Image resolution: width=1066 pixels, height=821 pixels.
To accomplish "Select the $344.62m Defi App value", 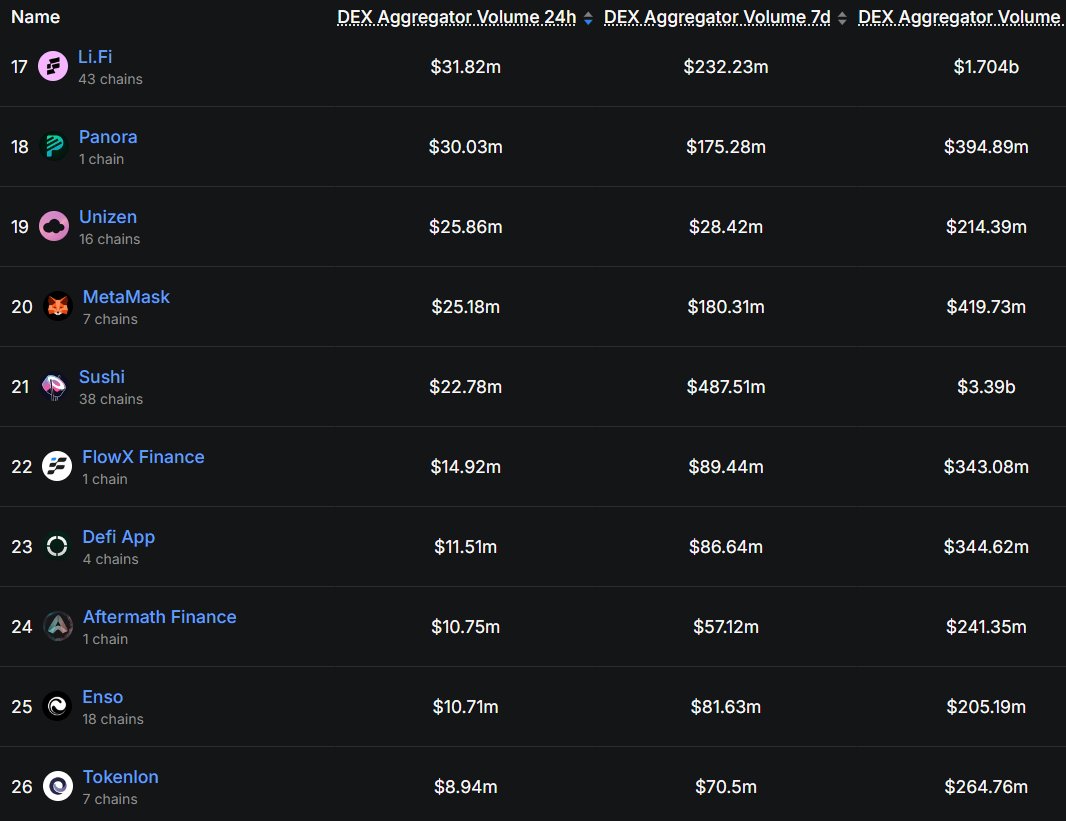I will [x=986, y=546].
